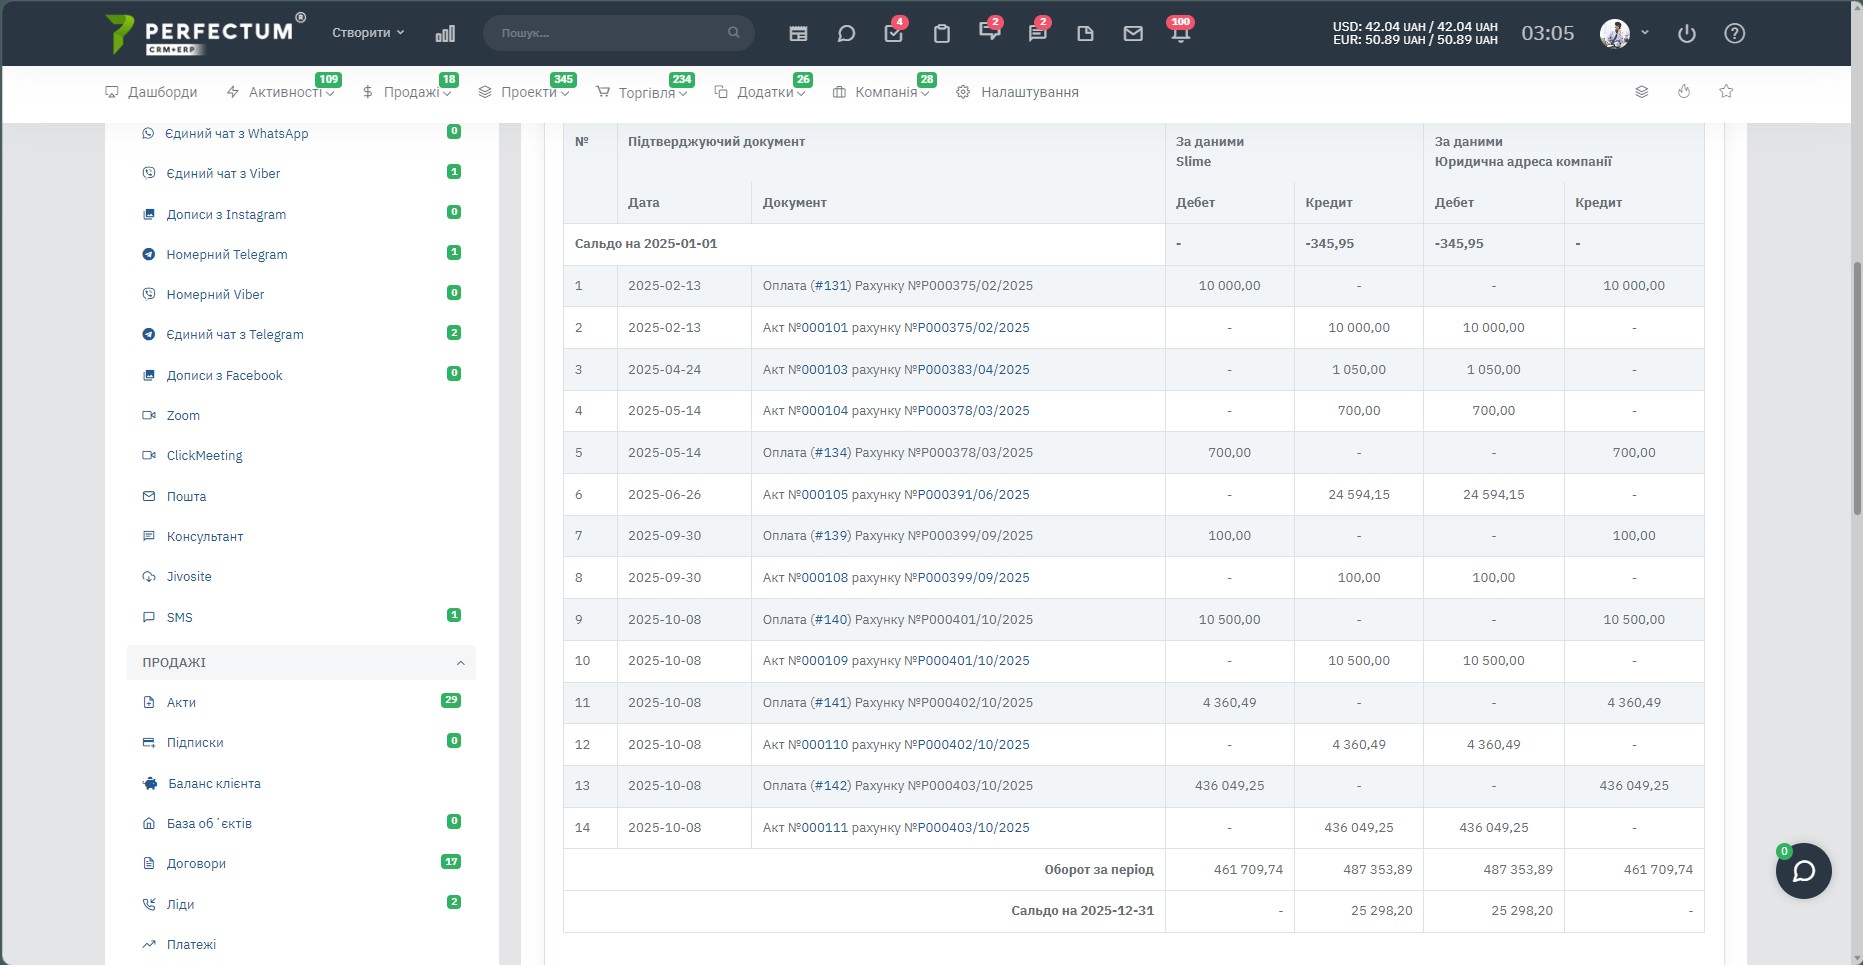
Task: Open the mail envelope icon in header
Action: 1133,33
